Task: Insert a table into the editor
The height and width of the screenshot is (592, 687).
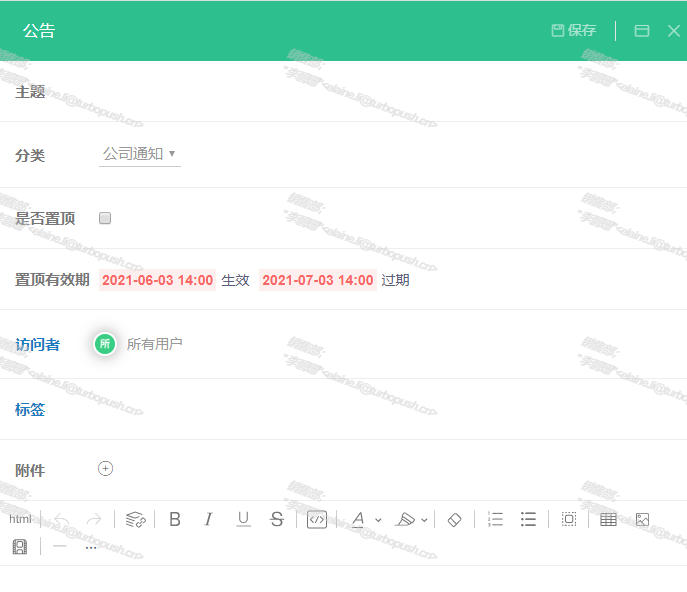Action: pyautogui.click(x=608, y=519)
